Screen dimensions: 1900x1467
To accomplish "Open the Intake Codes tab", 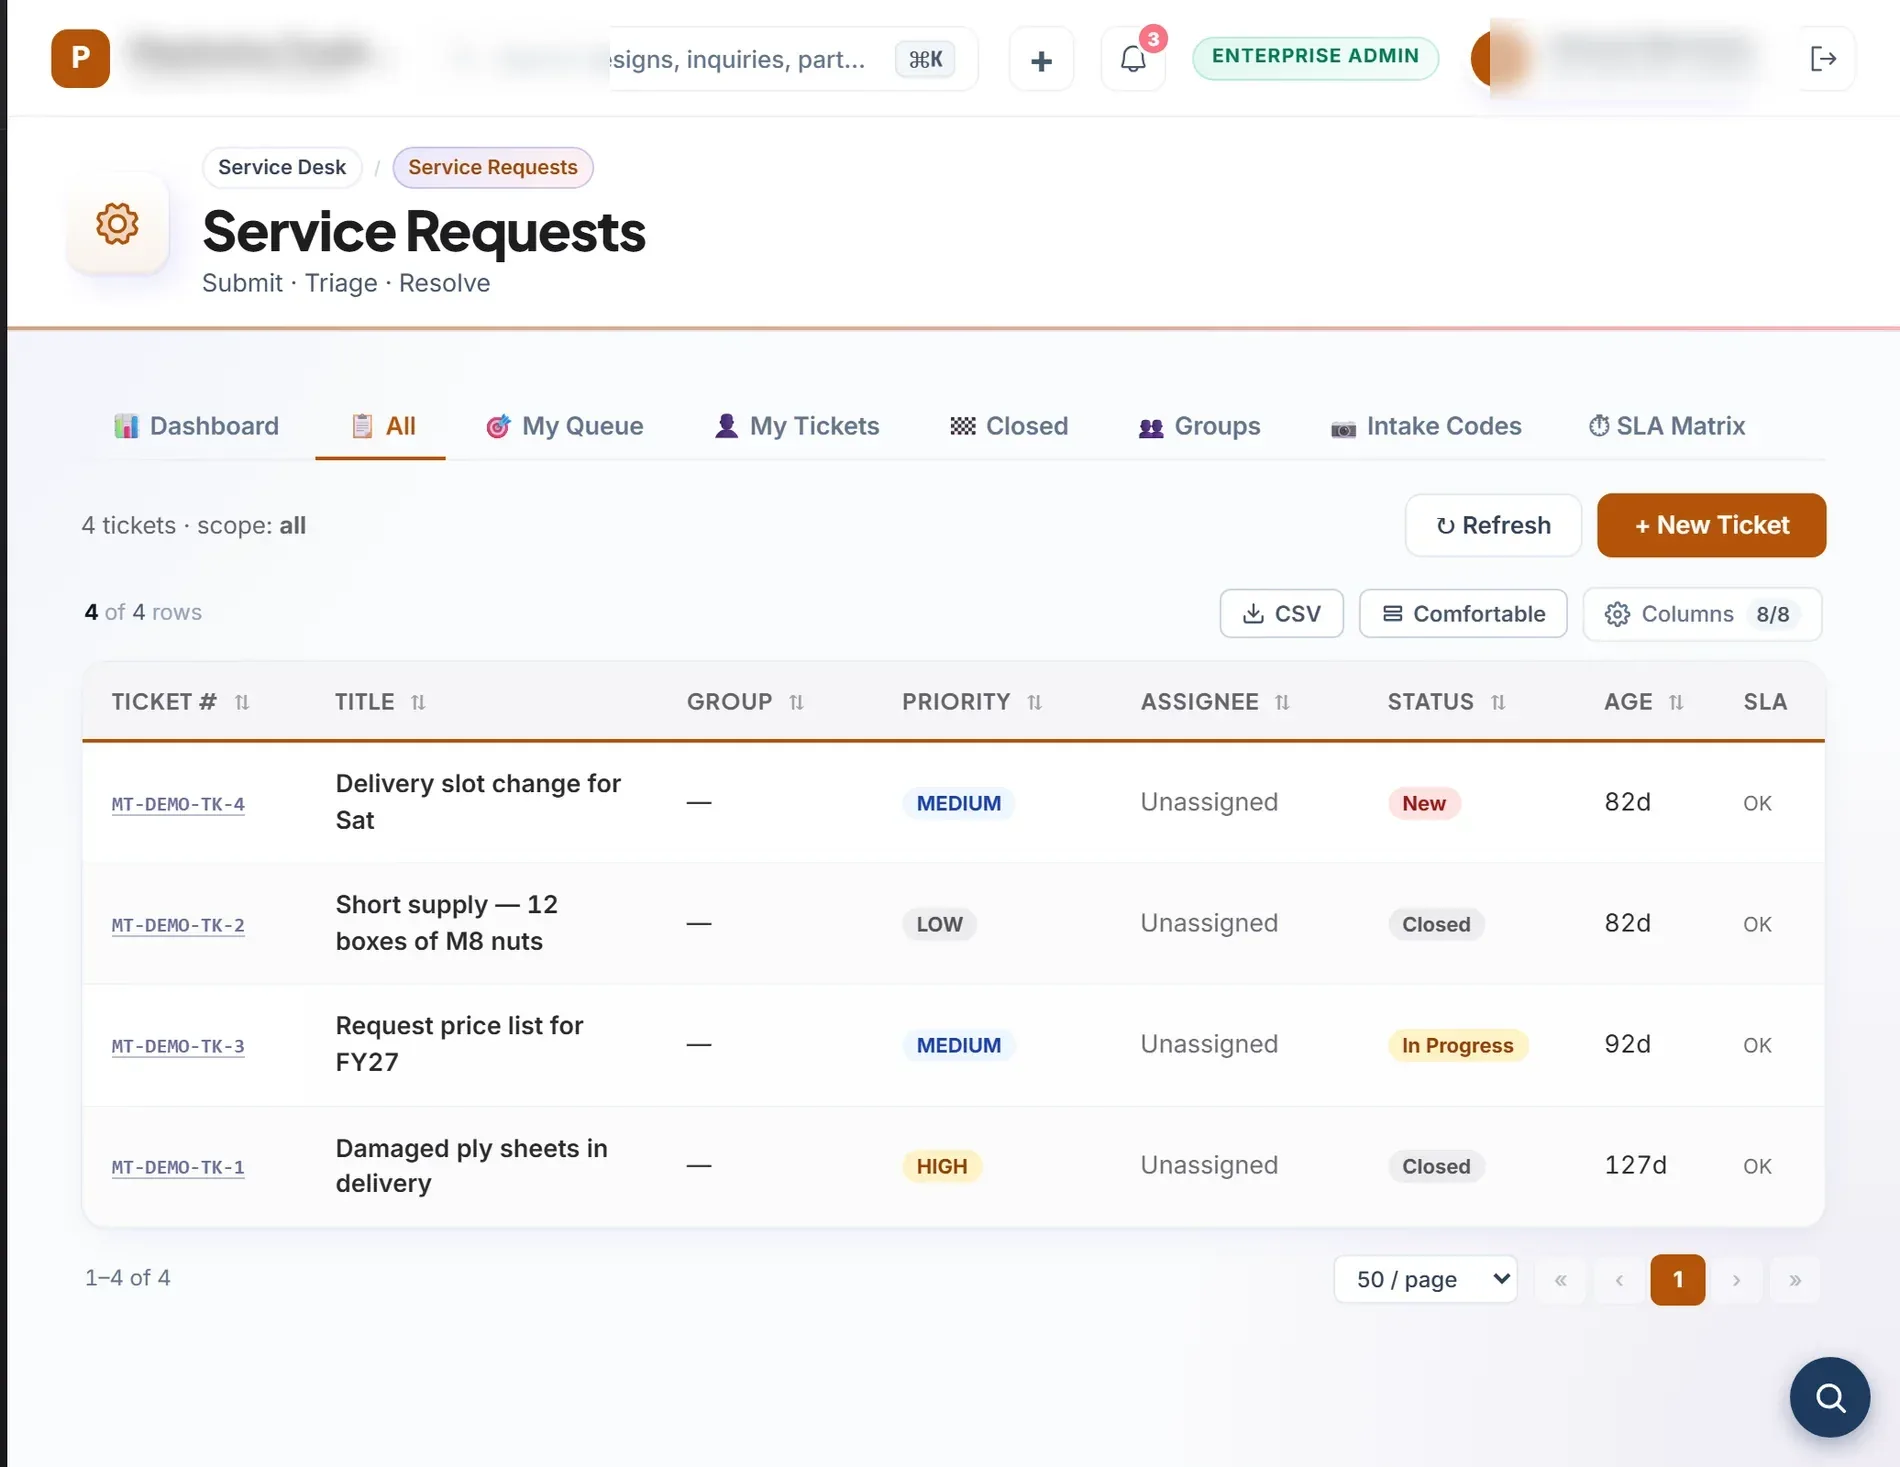I will coord(1426,426).
